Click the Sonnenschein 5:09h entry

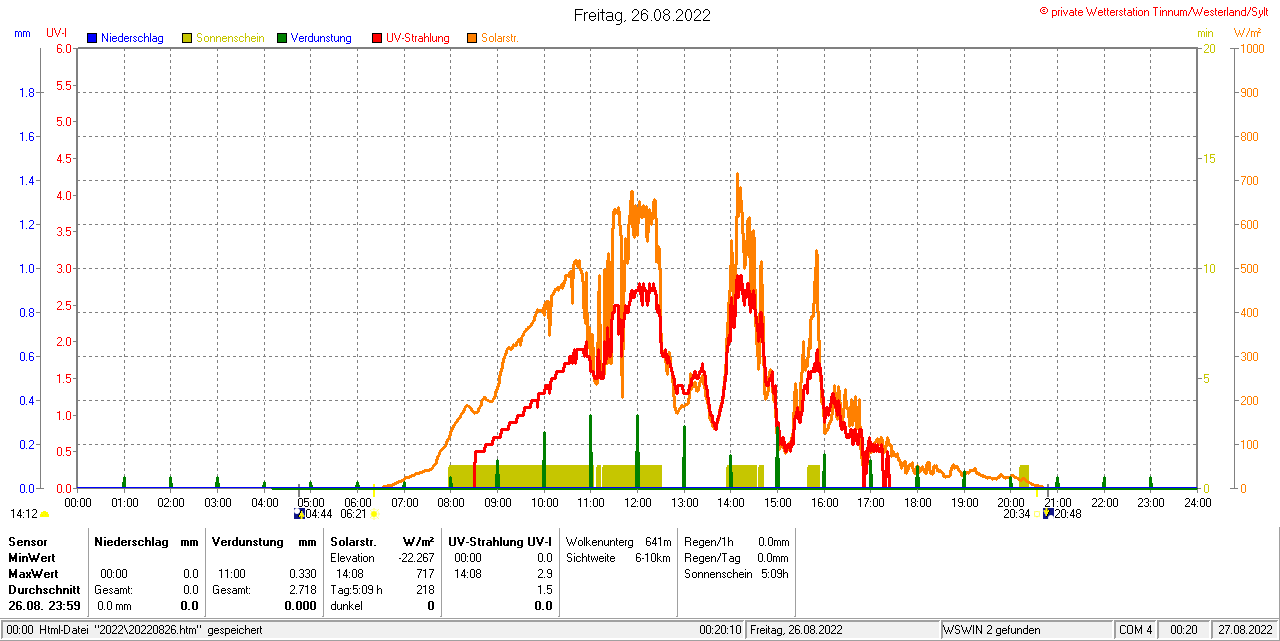(x=737, y=574)
